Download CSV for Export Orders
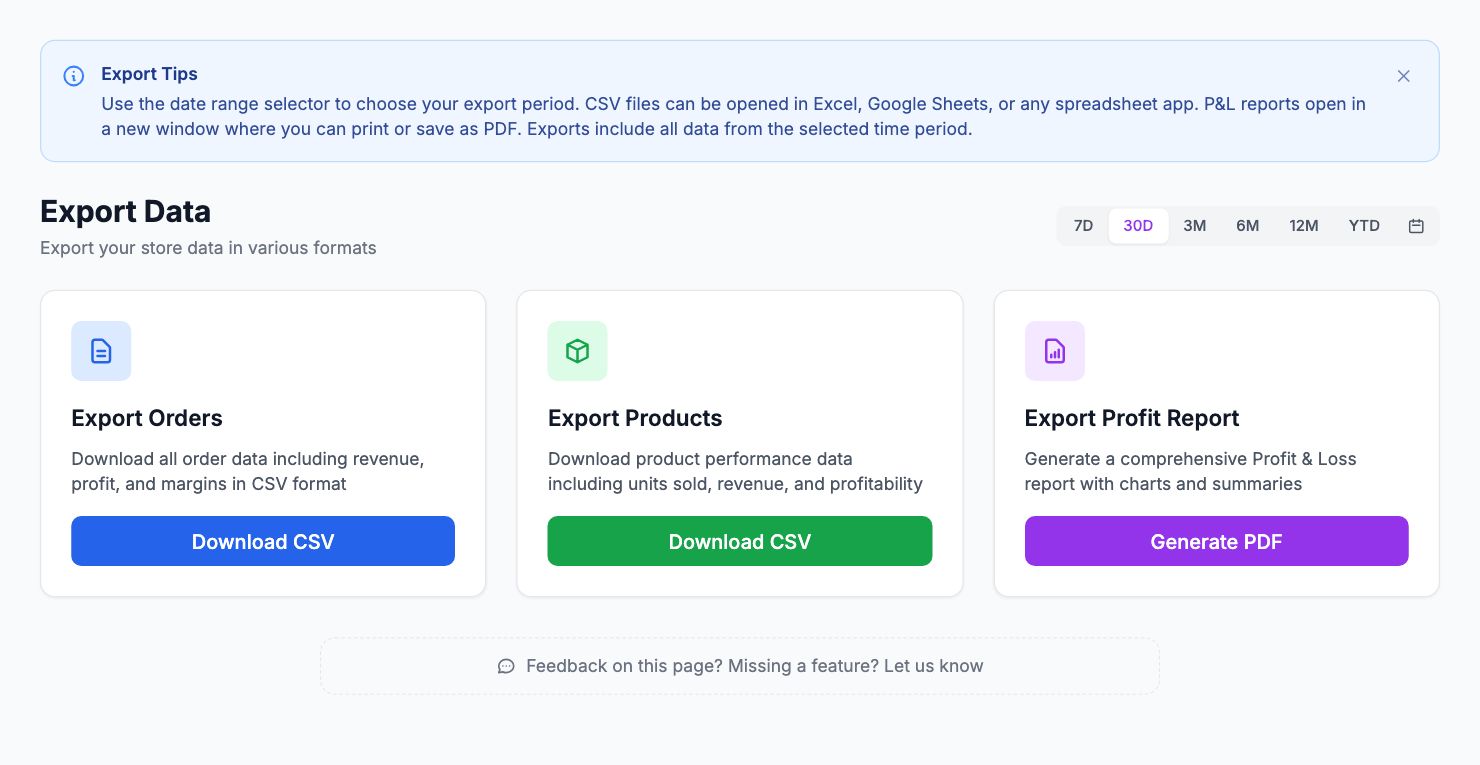 263,541
